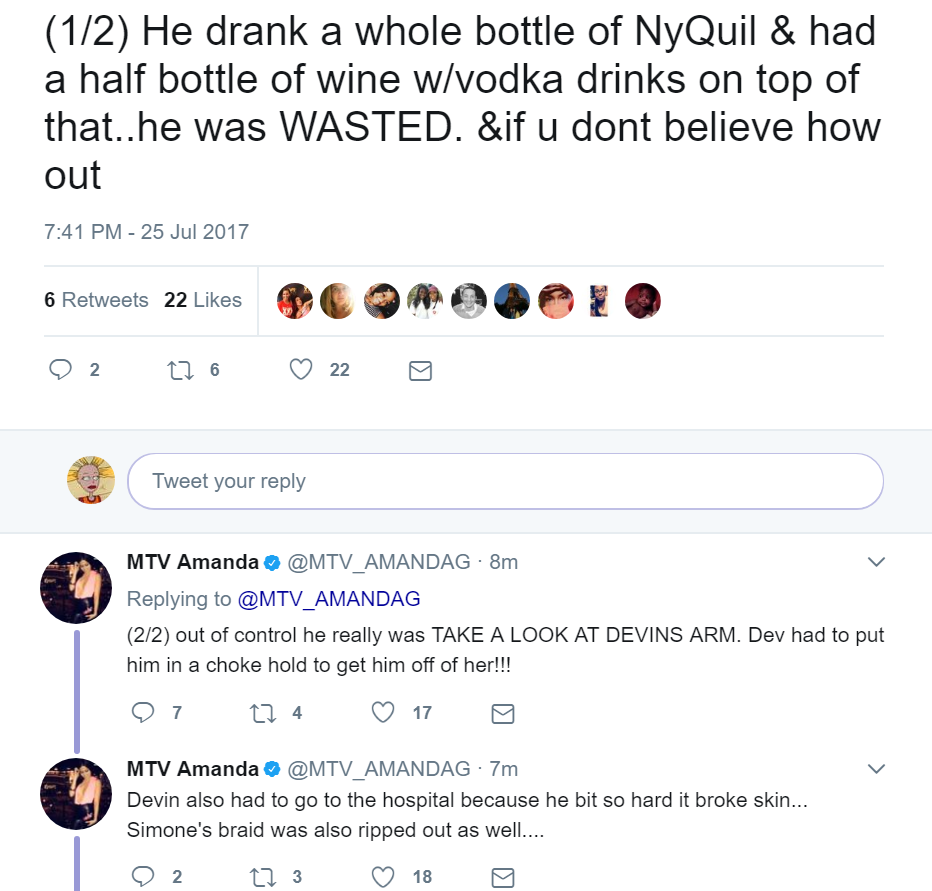Viewport: 932px width, 891px height.
Task: Retweet the Devin hospital tweet
Action: pos(263,877)
